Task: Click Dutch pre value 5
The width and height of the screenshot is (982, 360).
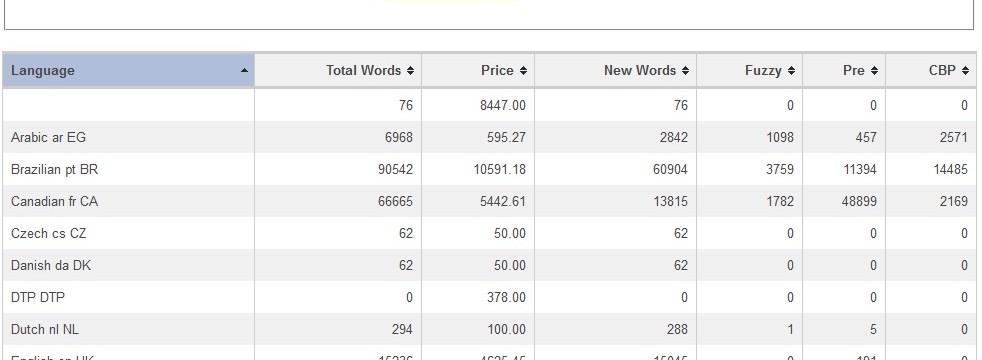Action: click(873, 329)
